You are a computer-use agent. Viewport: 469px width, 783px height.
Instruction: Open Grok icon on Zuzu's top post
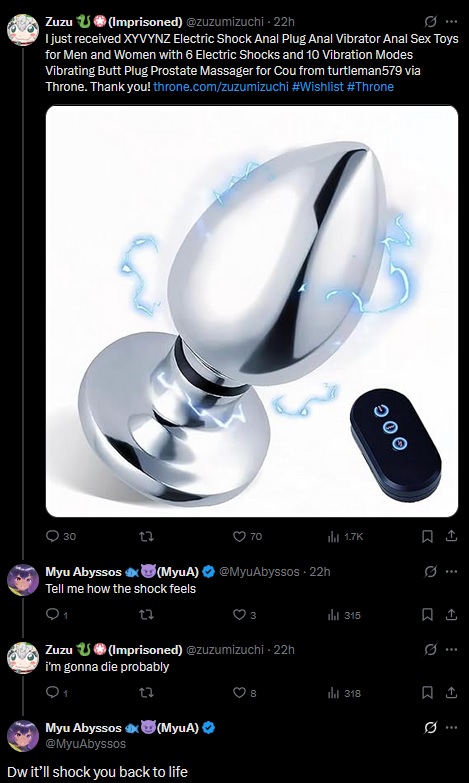point(431,21)
